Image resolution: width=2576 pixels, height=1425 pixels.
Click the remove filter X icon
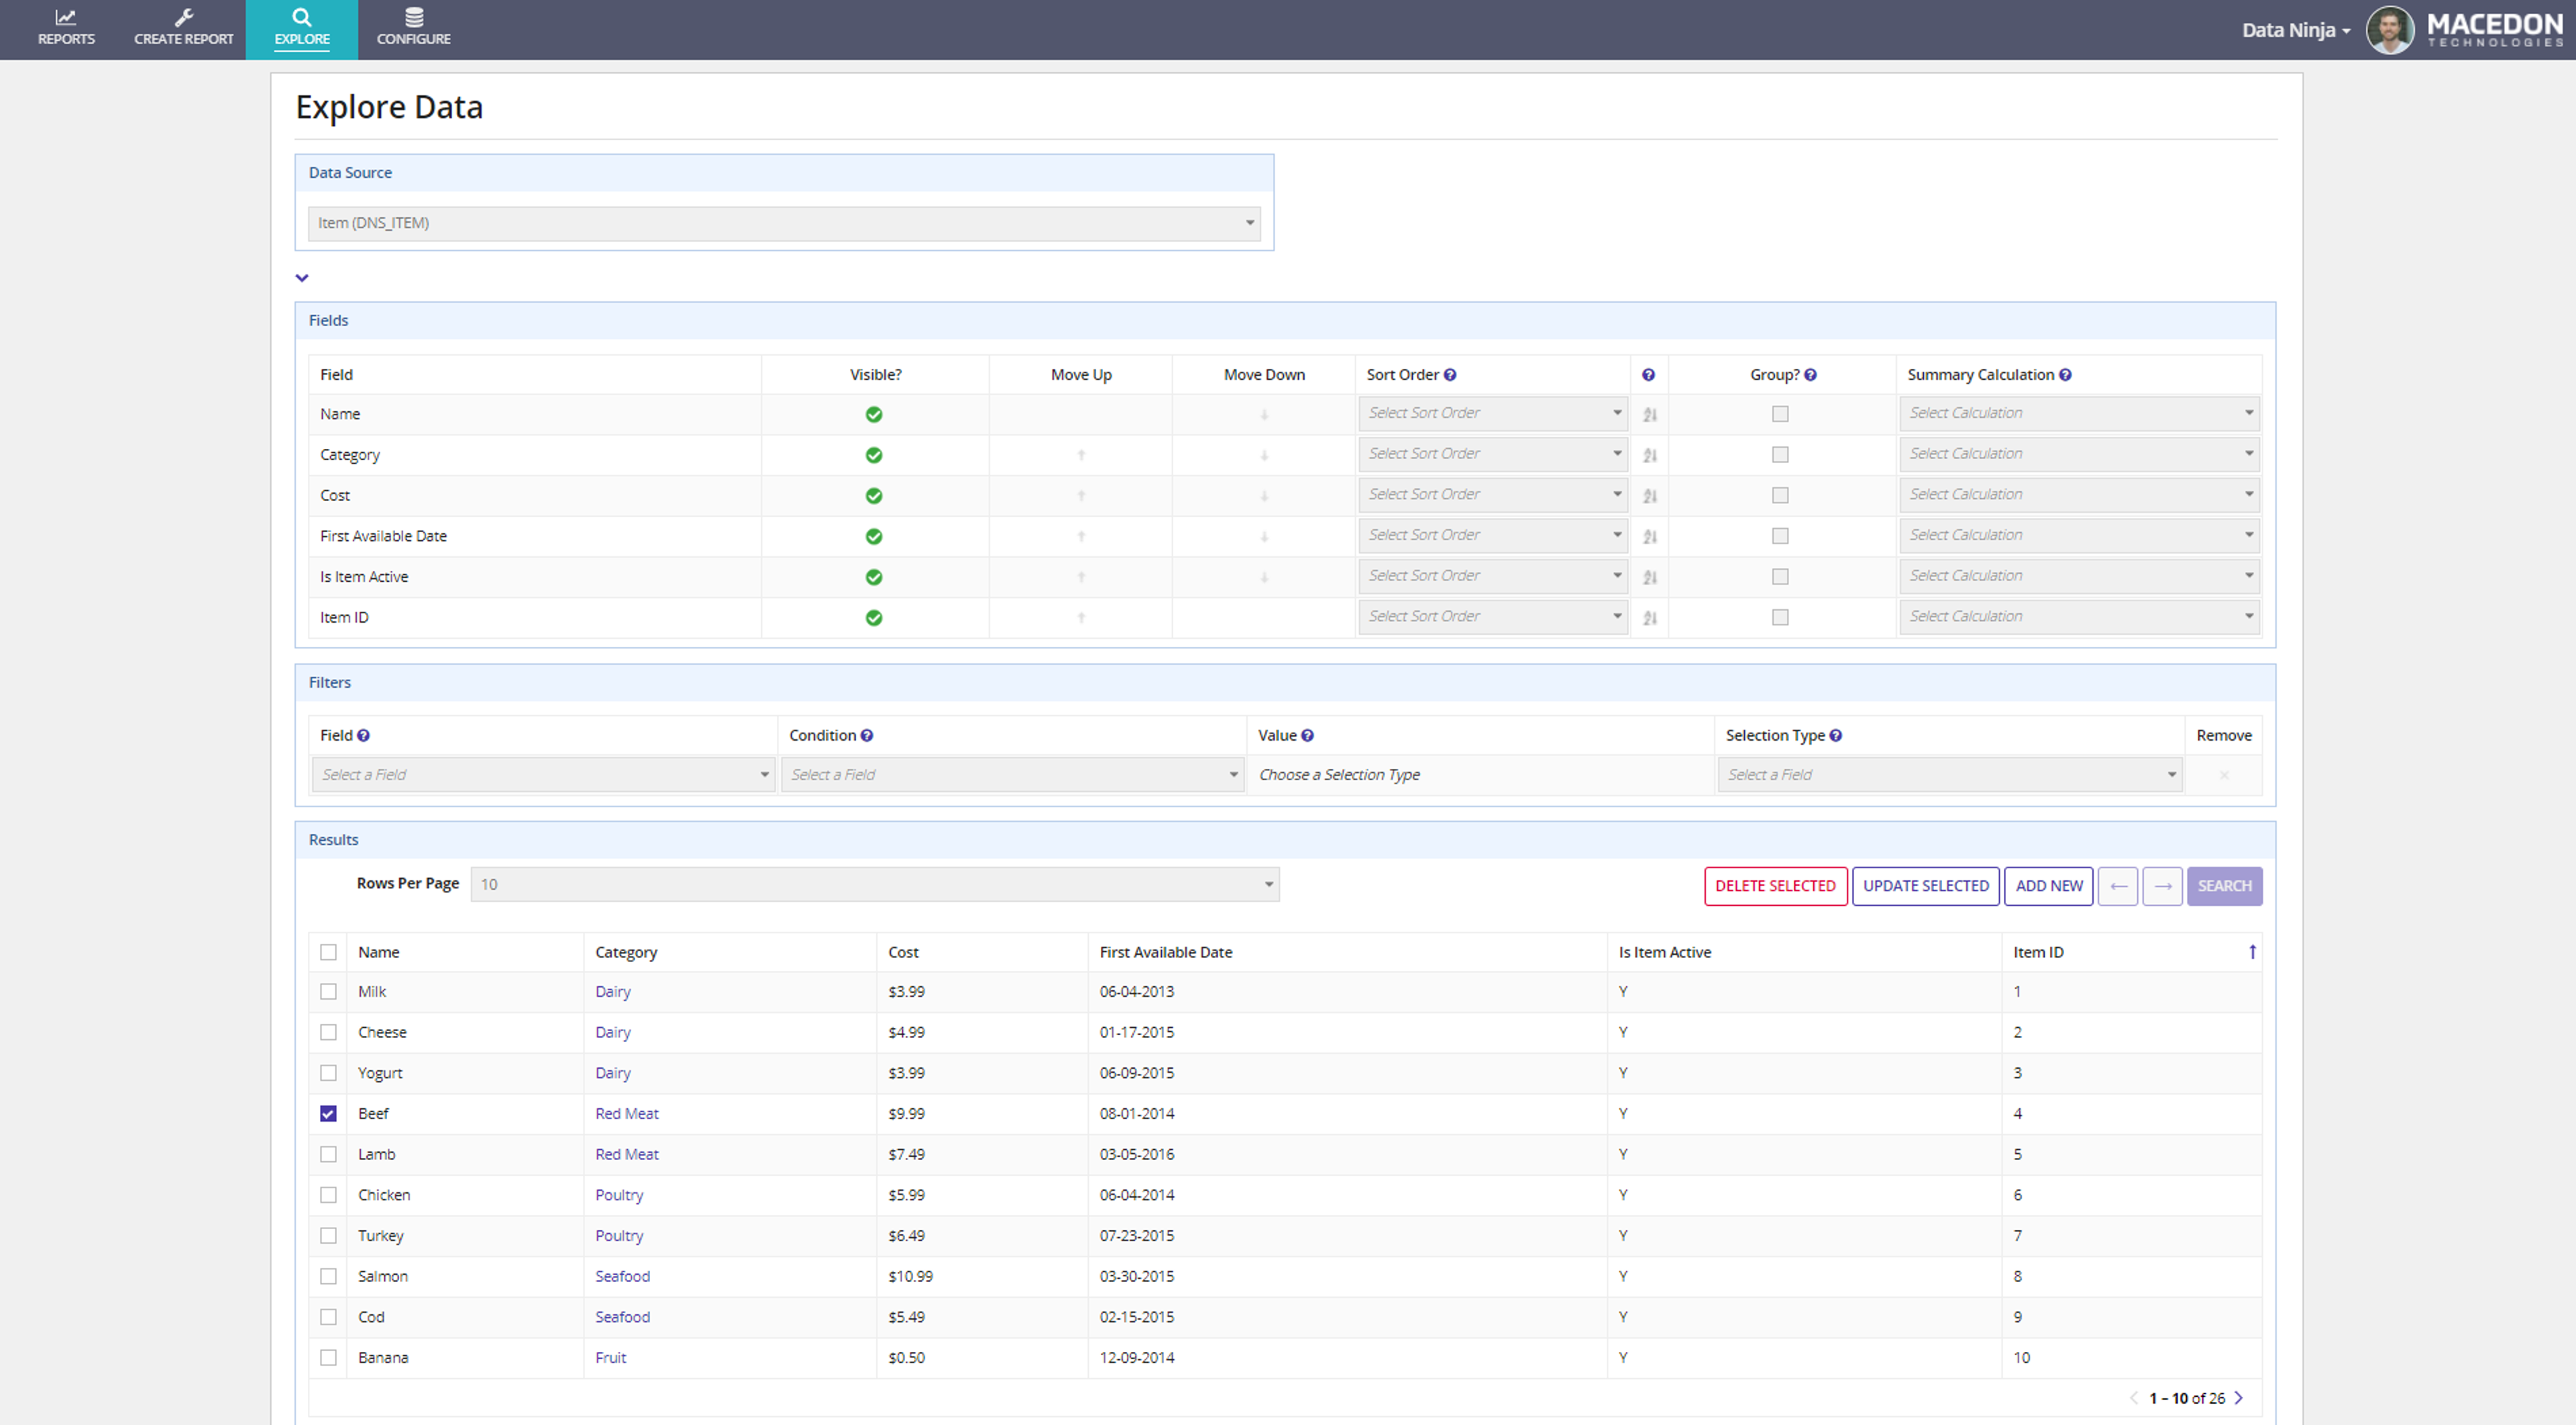click(x=2224, y=775)
